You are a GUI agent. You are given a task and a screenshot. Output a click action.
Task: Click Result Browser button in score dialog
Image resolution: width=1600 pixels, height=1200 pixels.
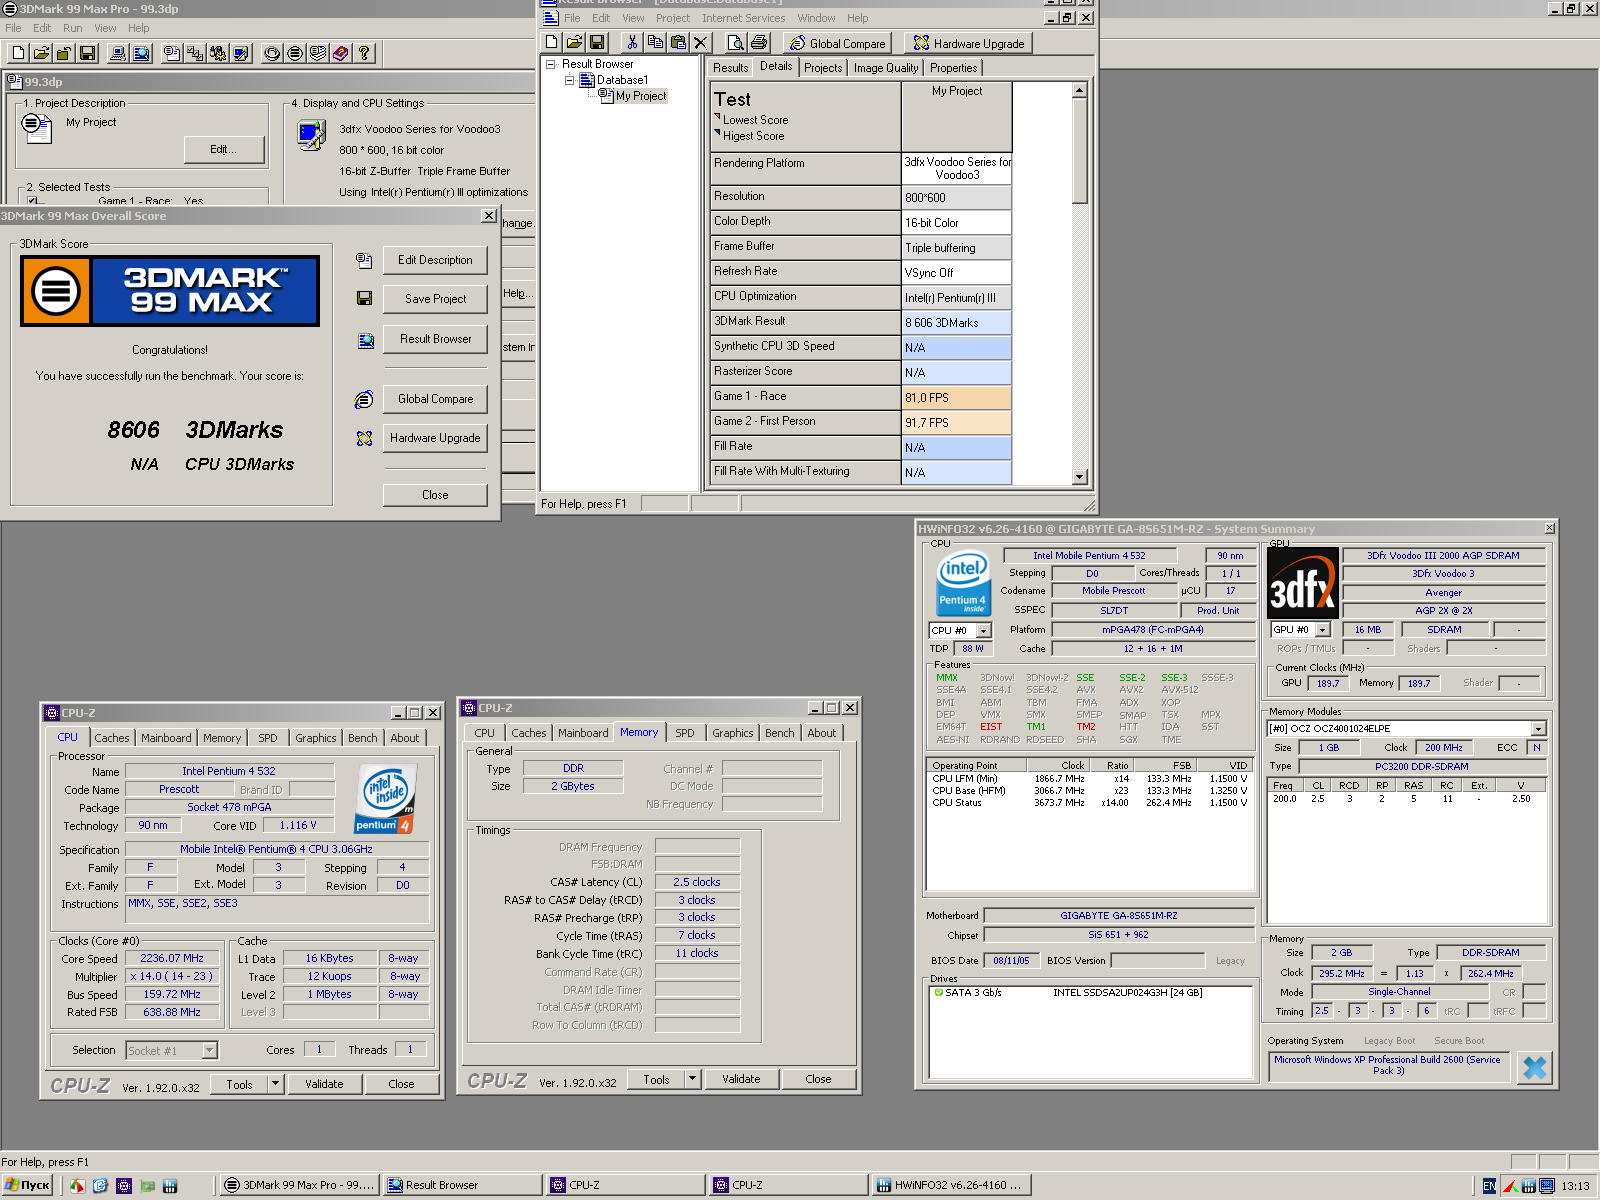point(435,339)
